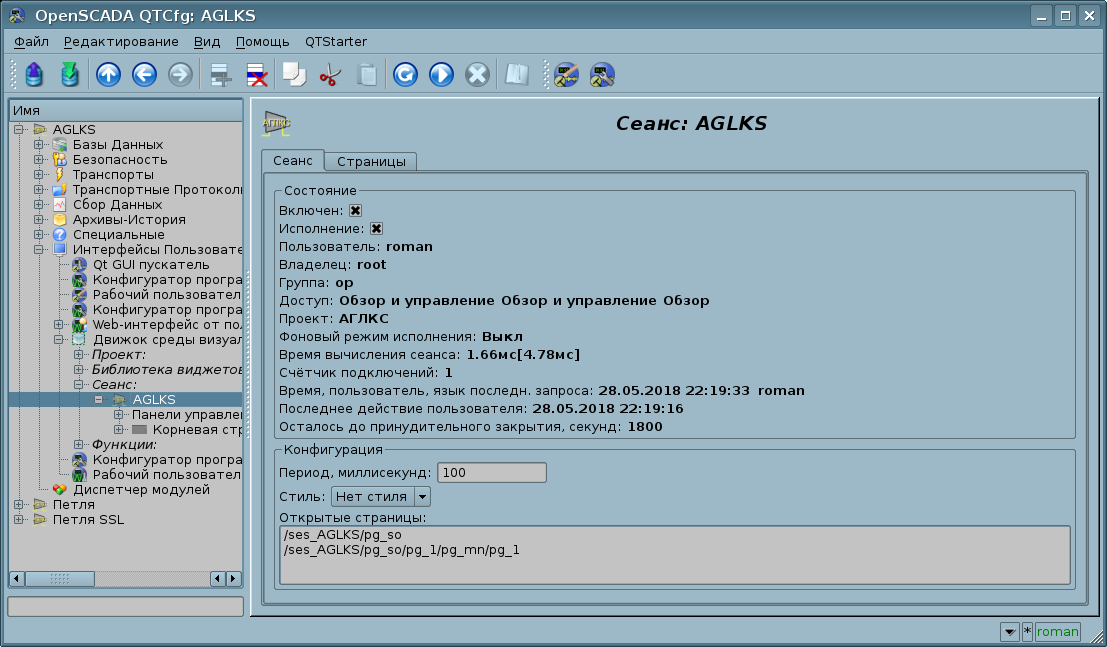Expand the Сбор Данных node
The height and width of the screenshot is (647, 1107).
(x=39, y=205)
